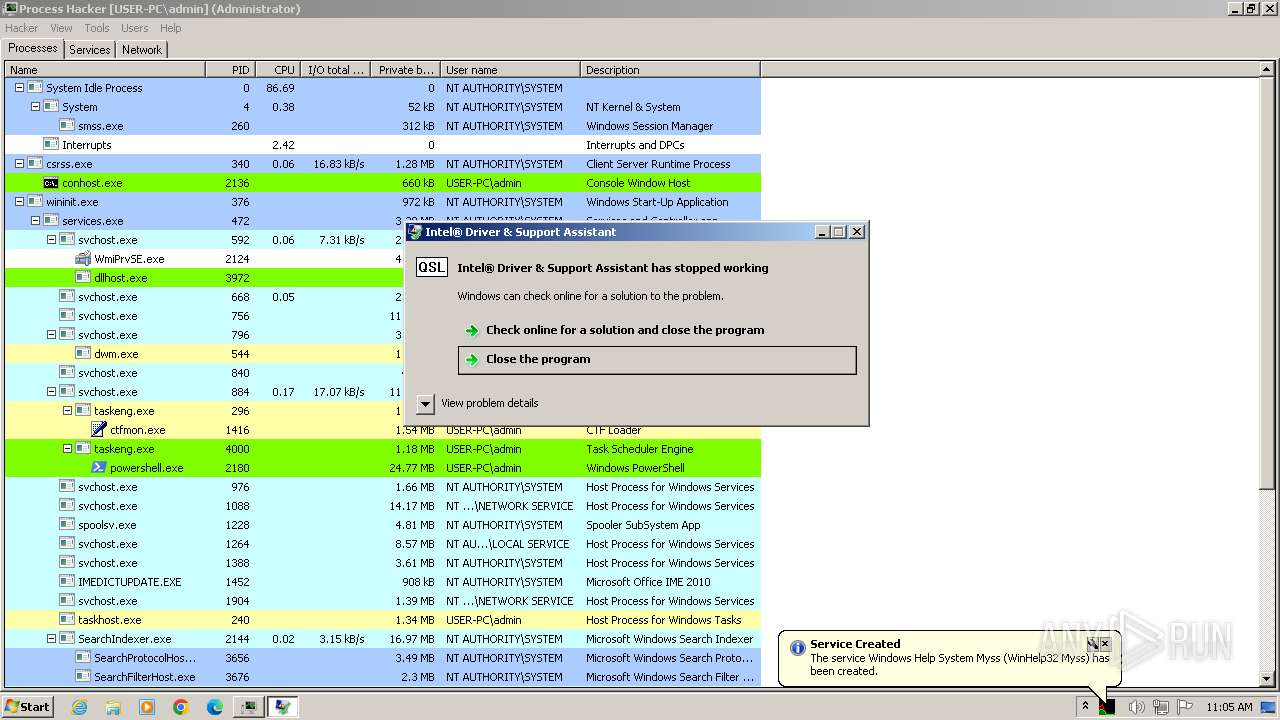The width and height of the screenshot is (1280, 720).
Task: Open the Tools menu
Action: pyautogui.click(x=97, y=28)
